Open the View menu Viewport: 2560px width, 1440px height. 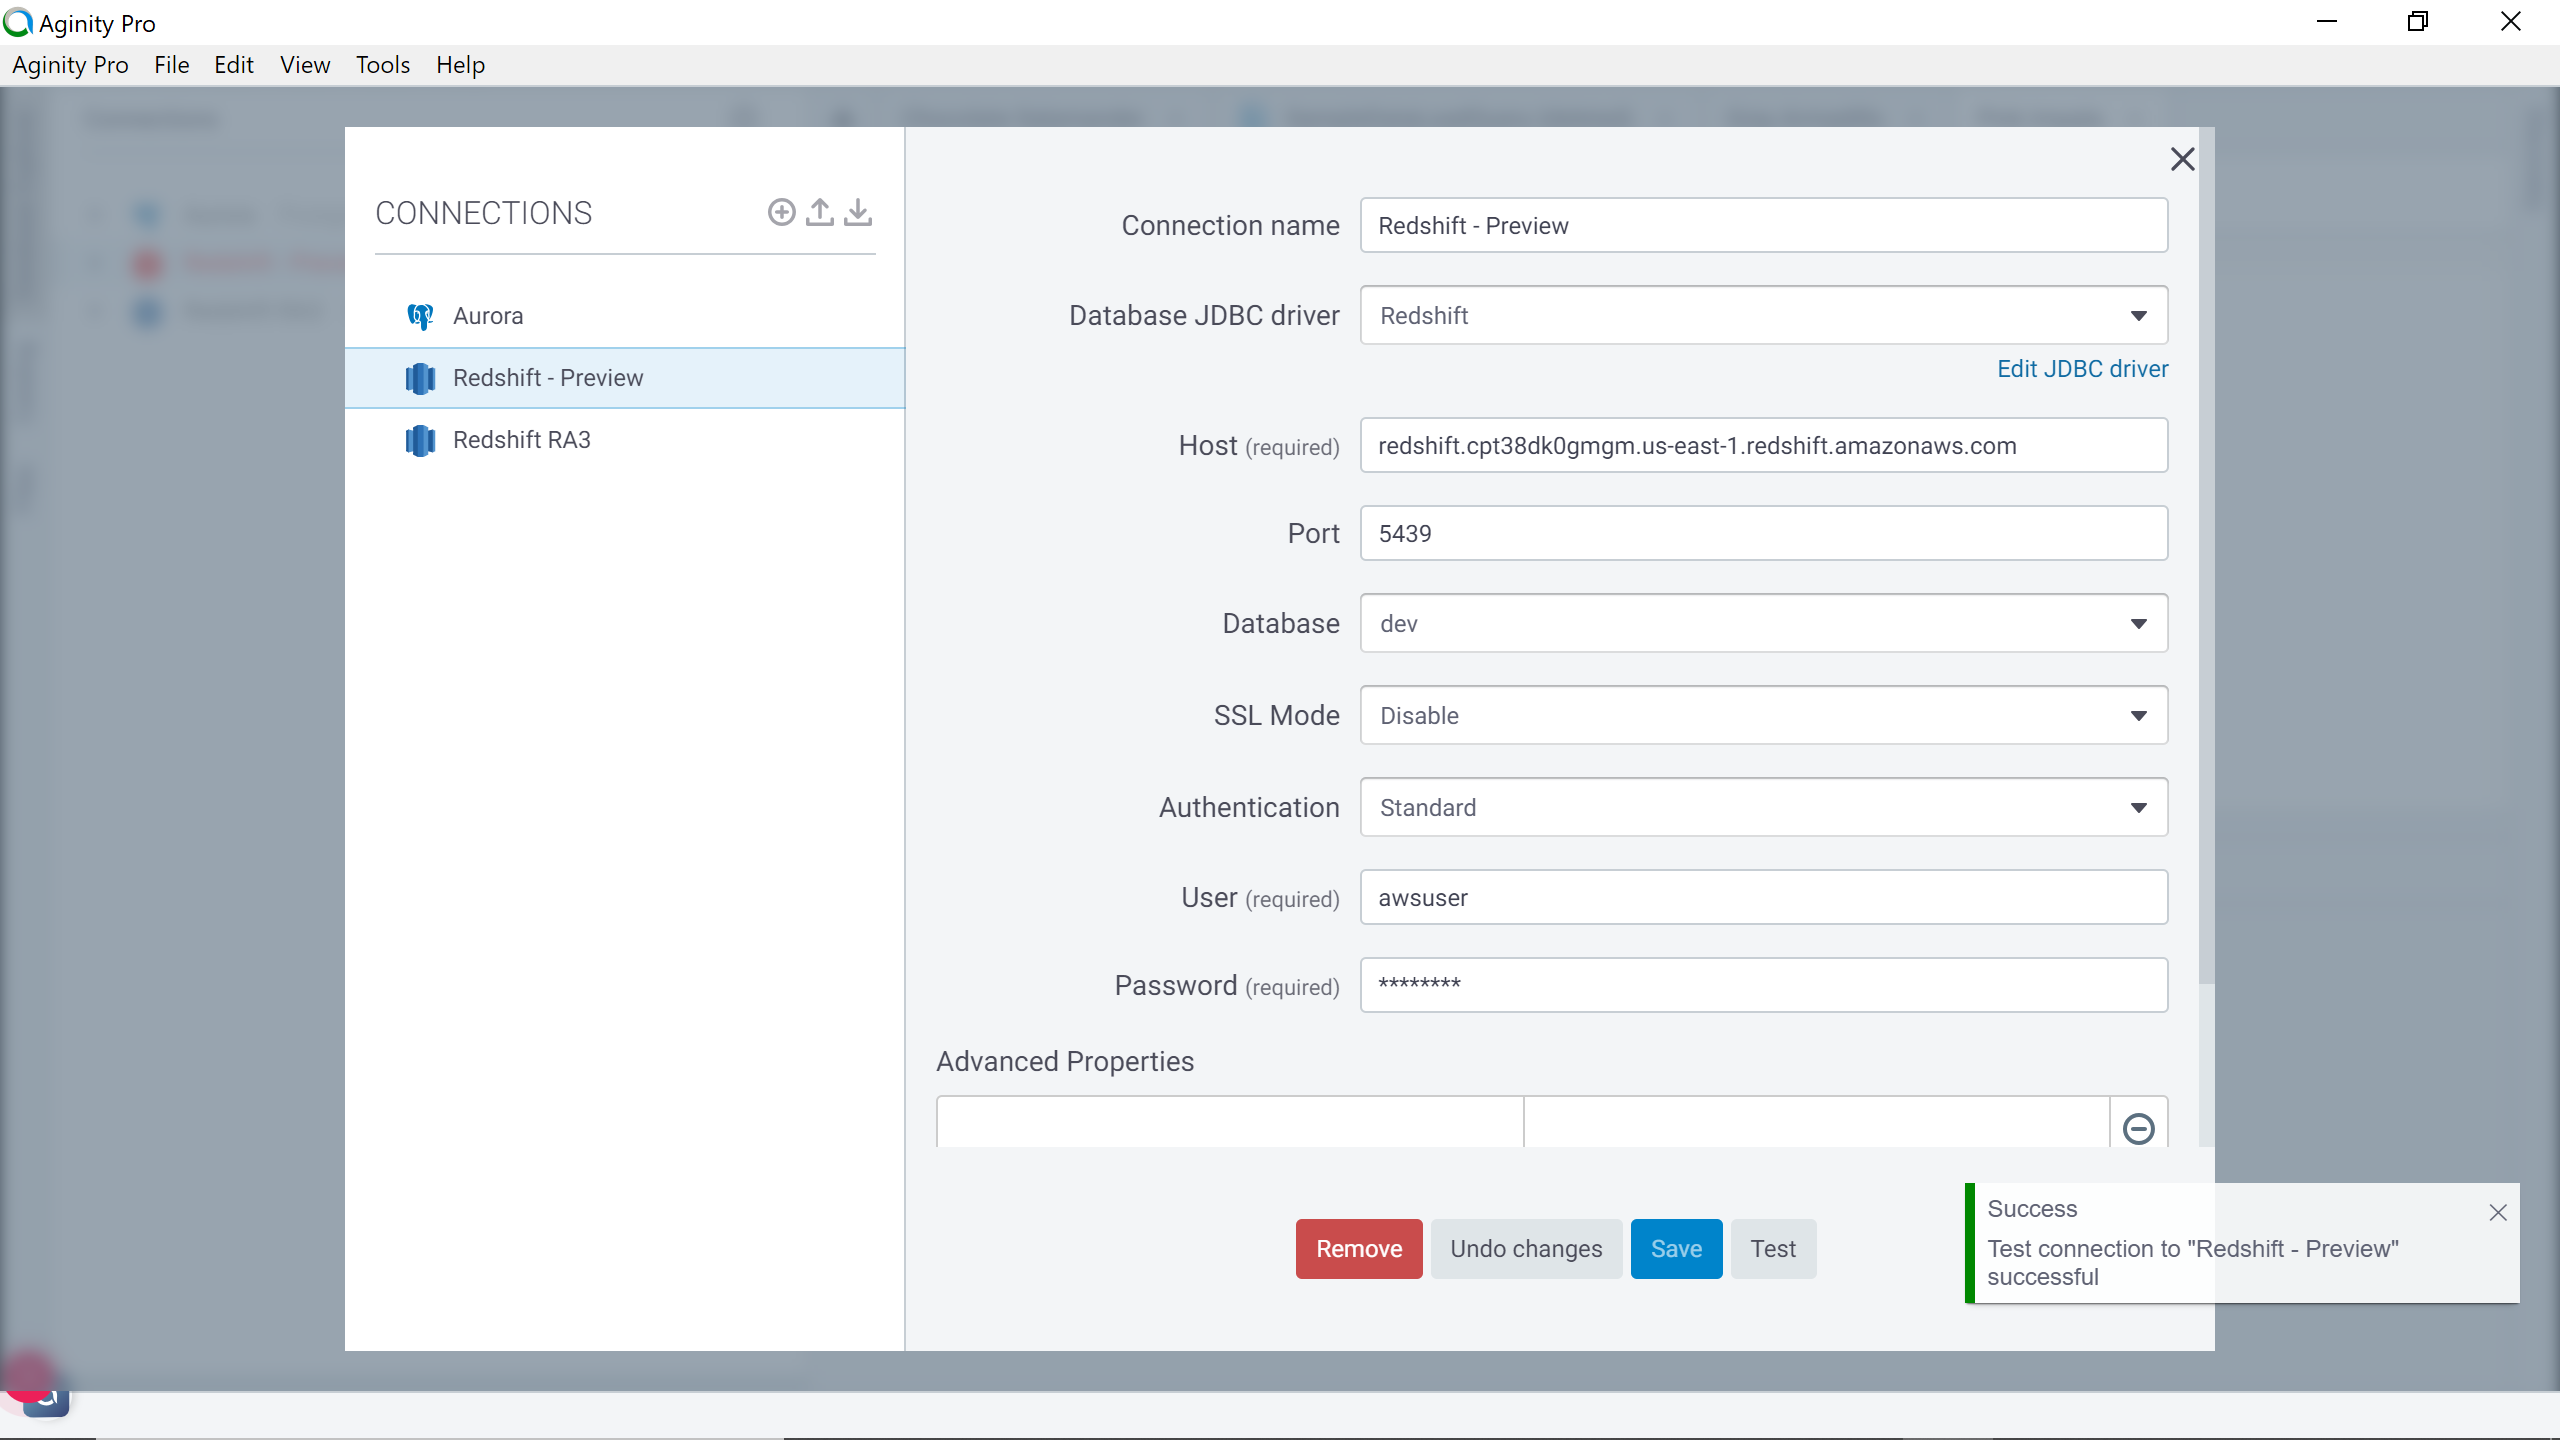tap(305, 65)
